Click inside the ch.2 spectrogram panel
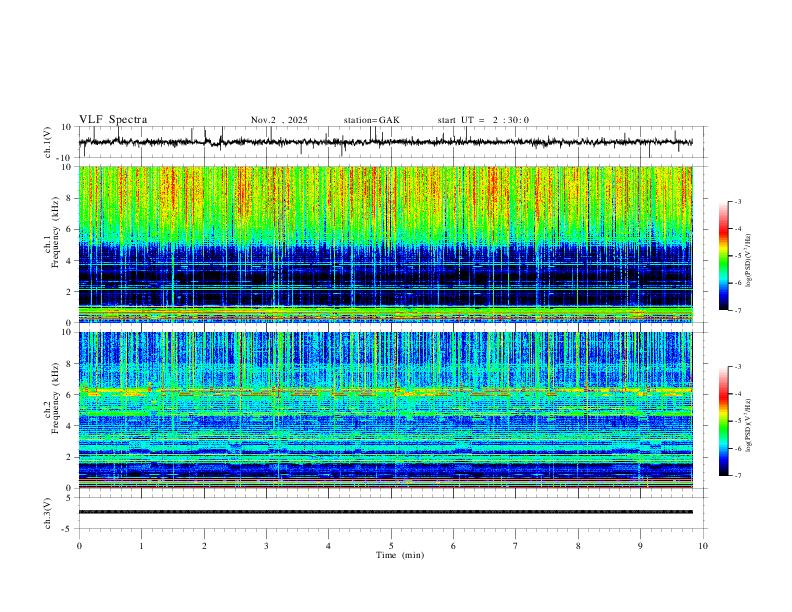 [x=386, y=410]
